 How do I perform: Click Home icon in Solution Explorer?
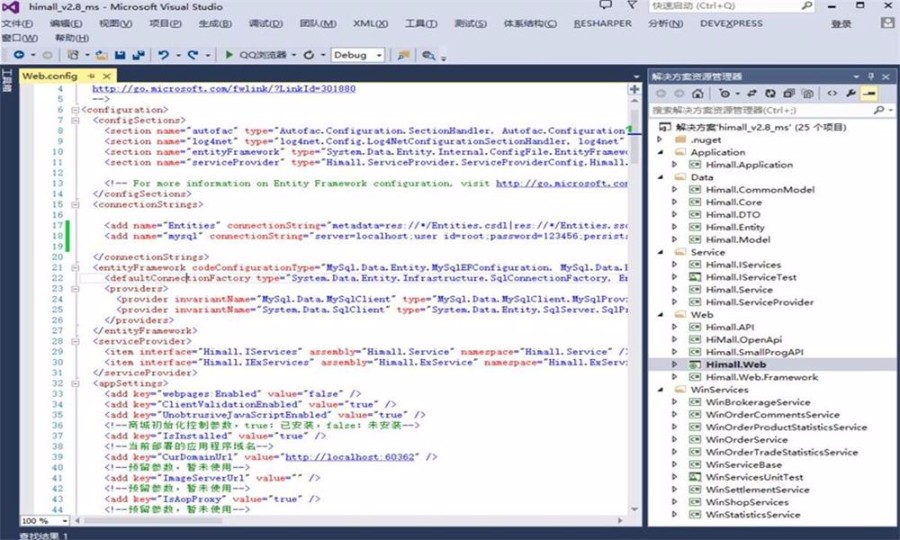tap(697, 93)
